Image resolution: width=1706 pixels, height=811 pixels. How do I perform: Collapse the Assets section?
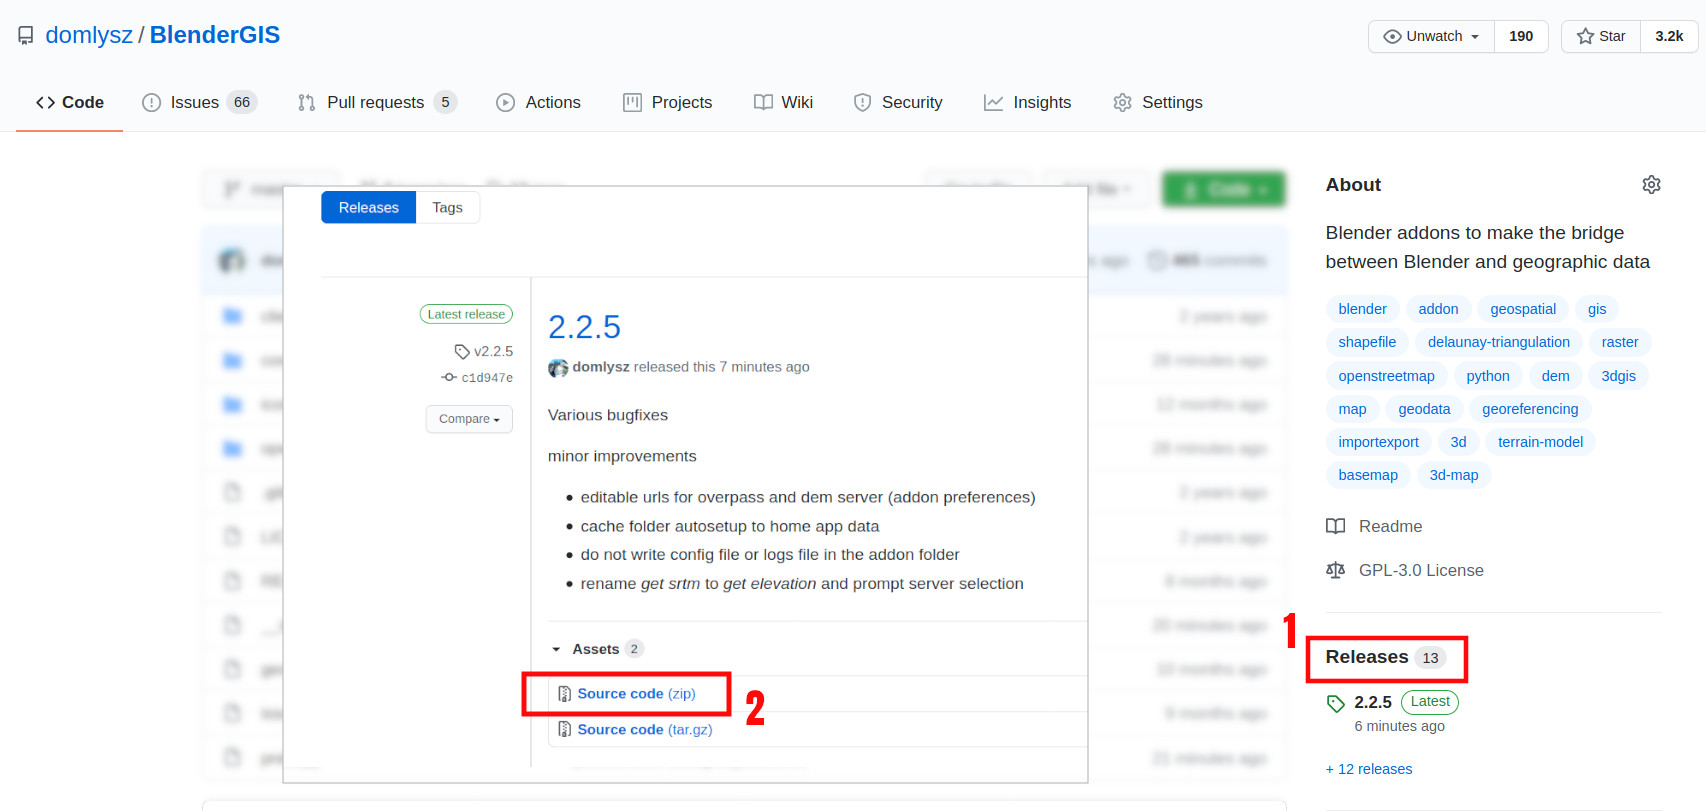click(596, 649)
